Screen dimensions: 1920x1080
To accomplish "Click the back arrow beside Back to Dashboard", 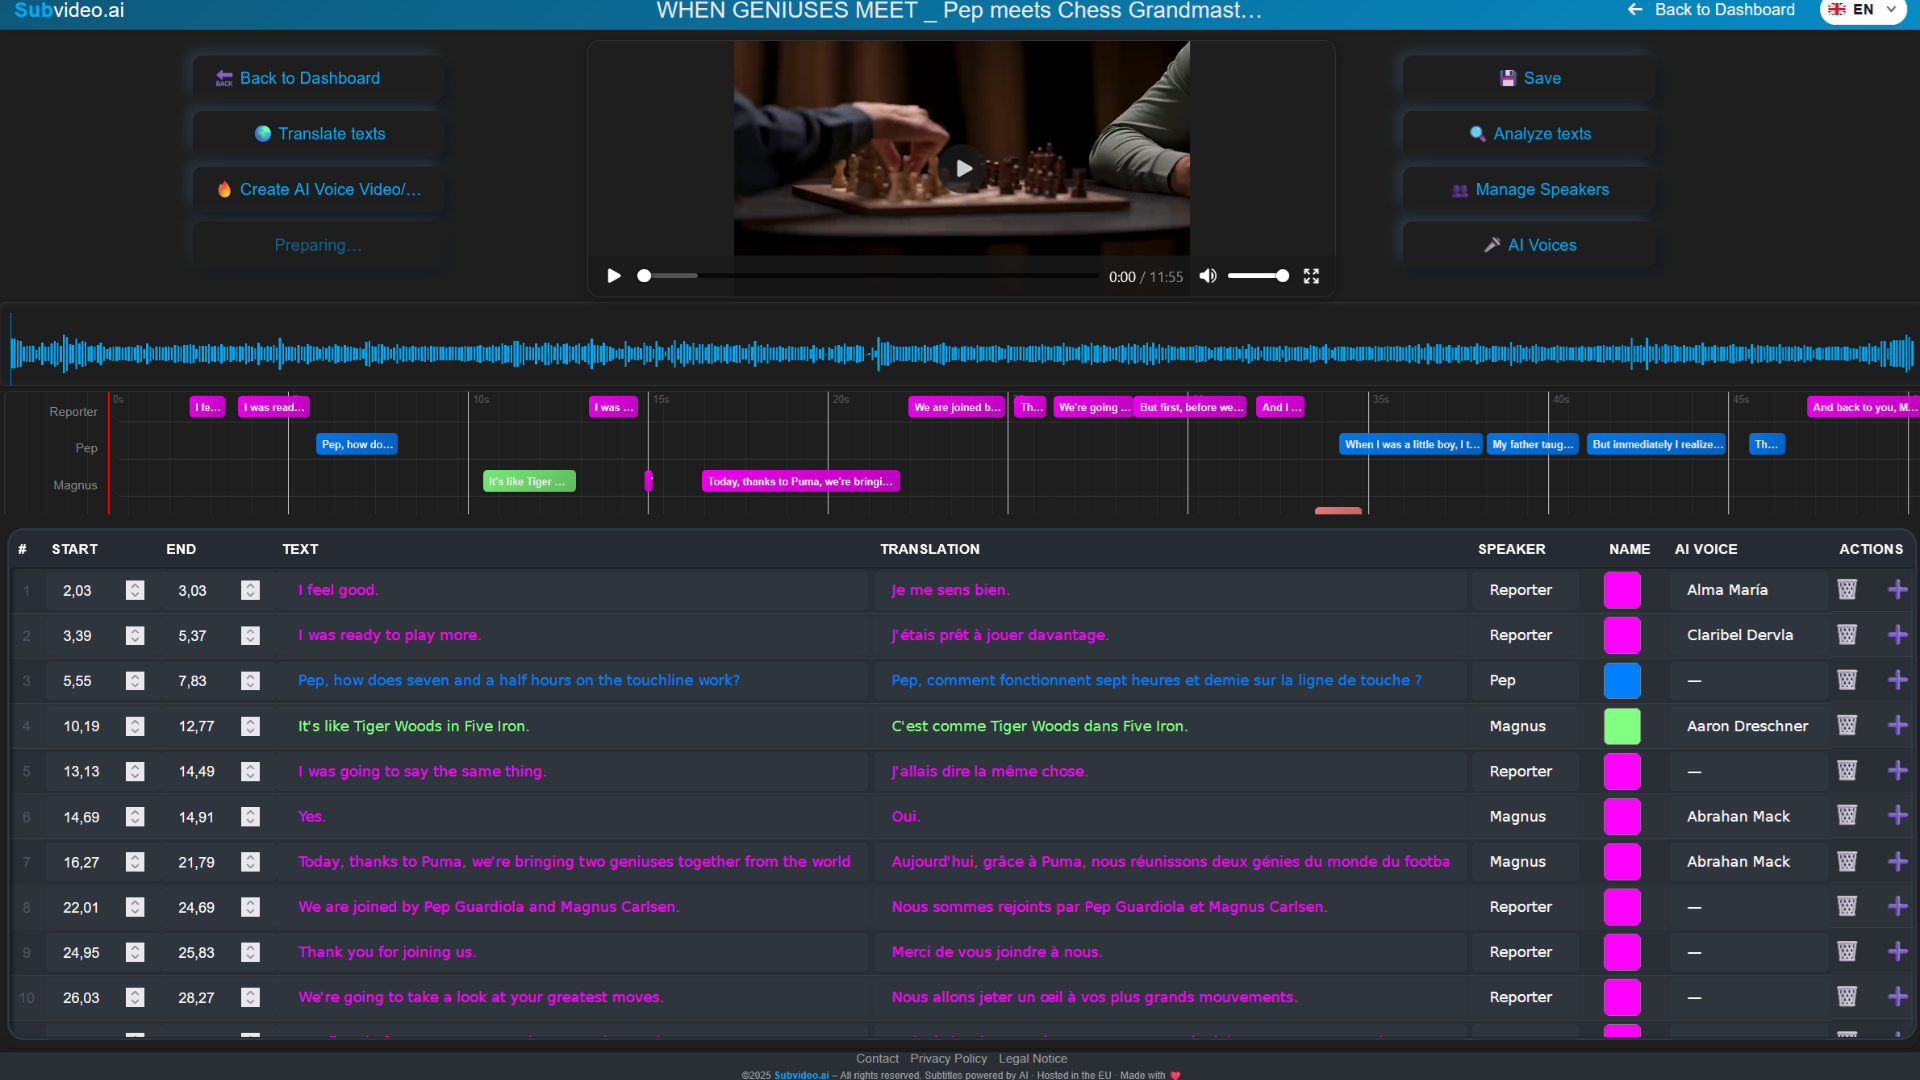I will 1634,10.
